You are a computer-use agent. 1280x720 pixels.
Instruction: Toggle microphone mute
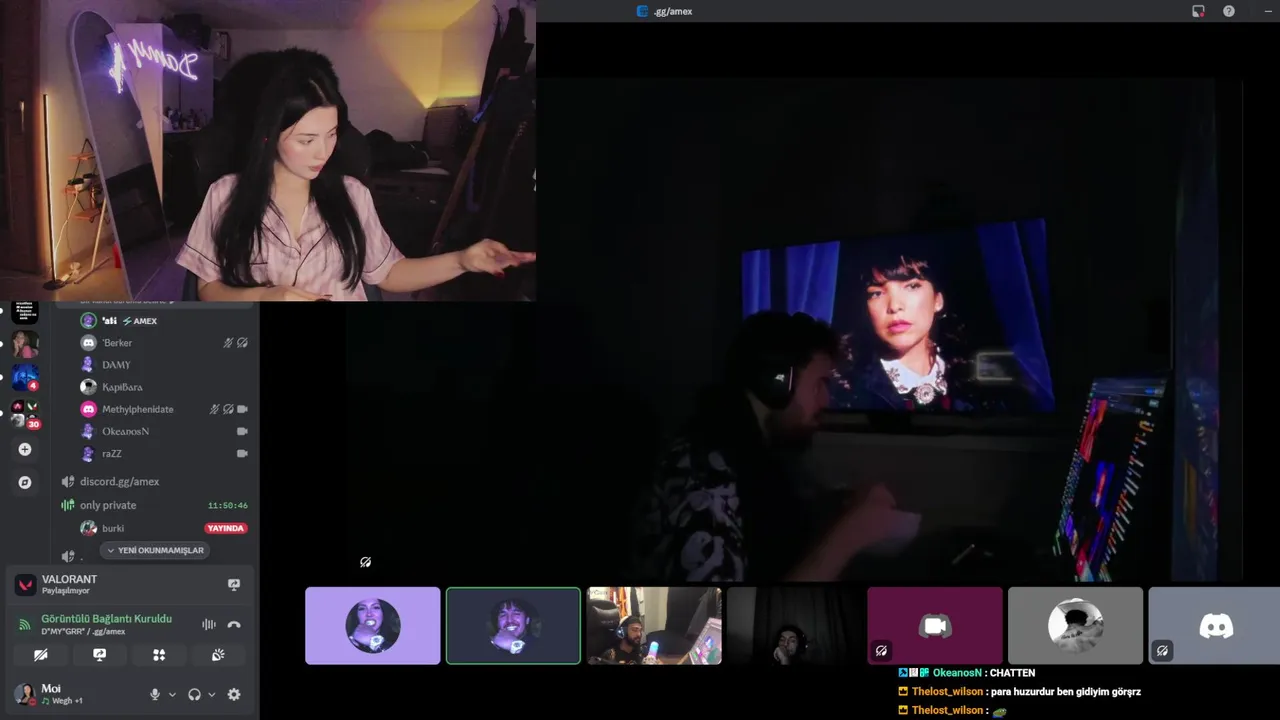(x=155, y=694)
